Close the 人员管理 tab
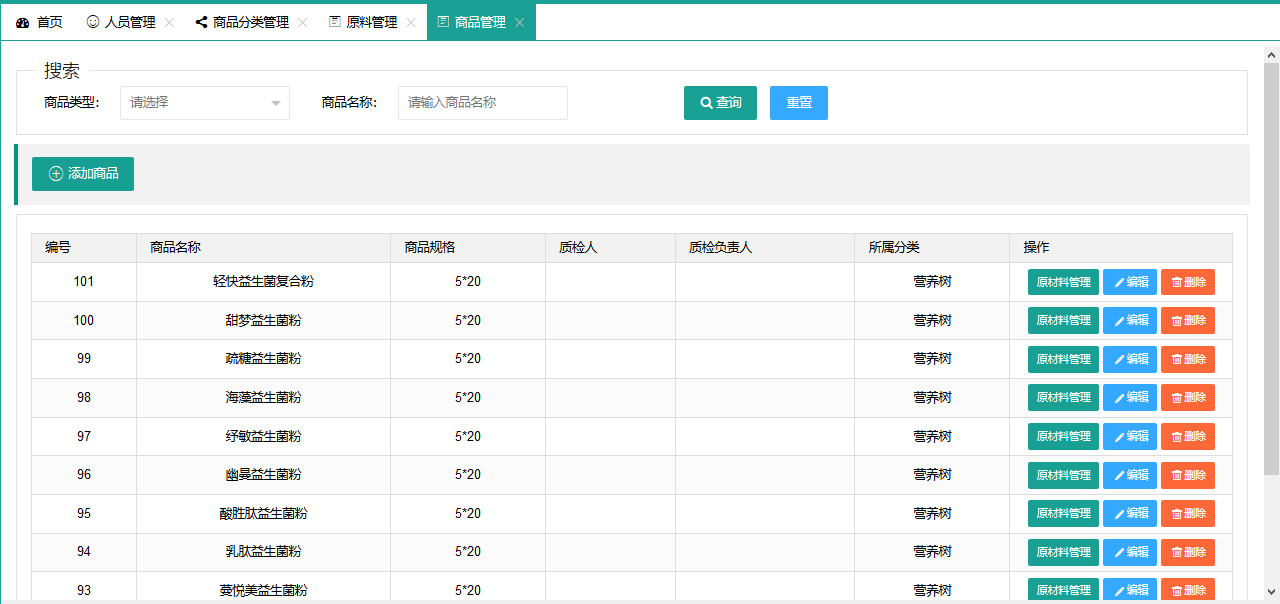This screenshot has width=1280, height=604. pyautogui.click(x=169, y=22)
